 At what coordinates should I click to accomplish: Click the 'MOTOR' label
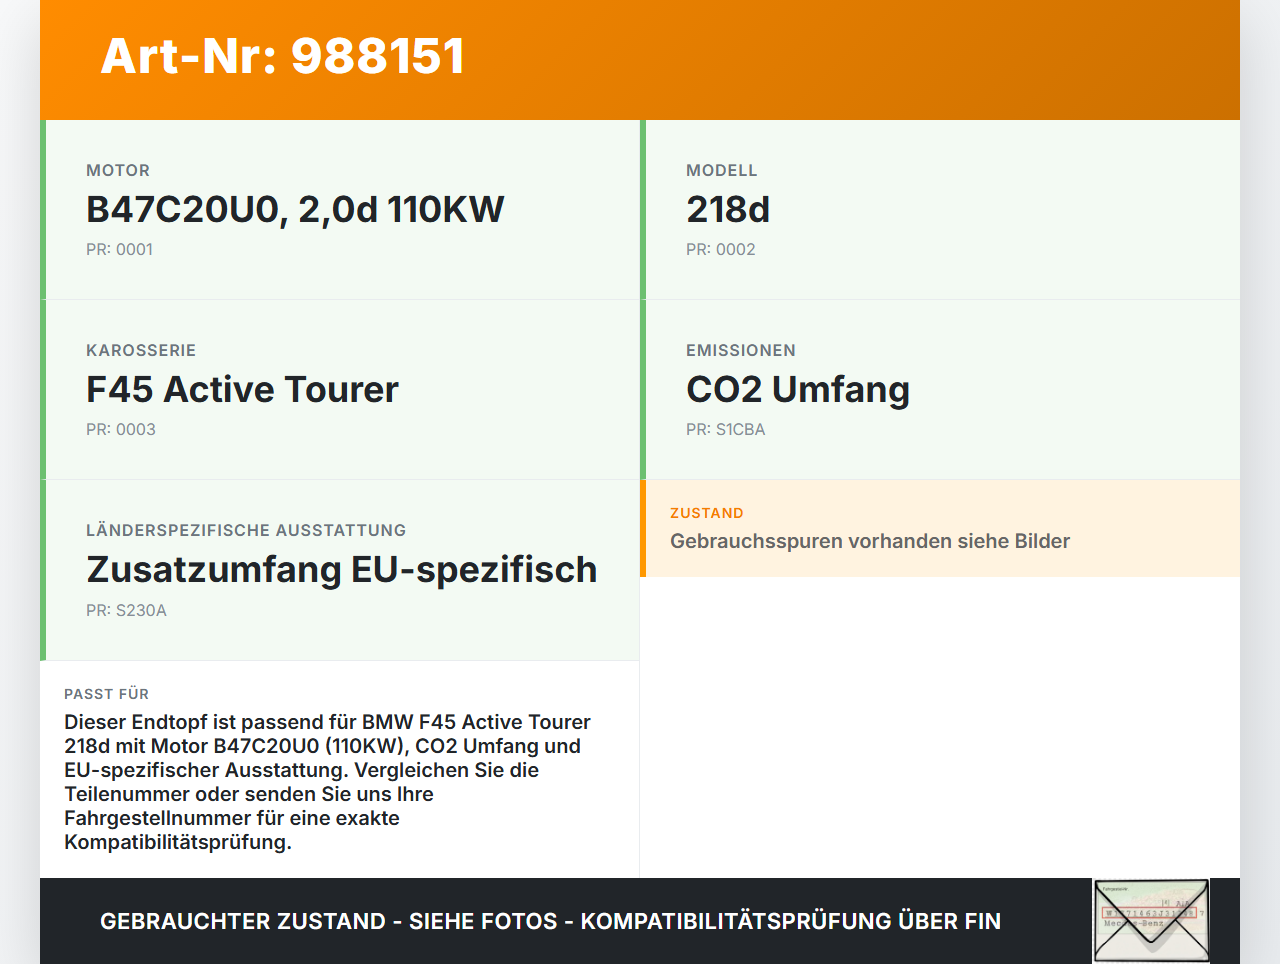(118, 171)
